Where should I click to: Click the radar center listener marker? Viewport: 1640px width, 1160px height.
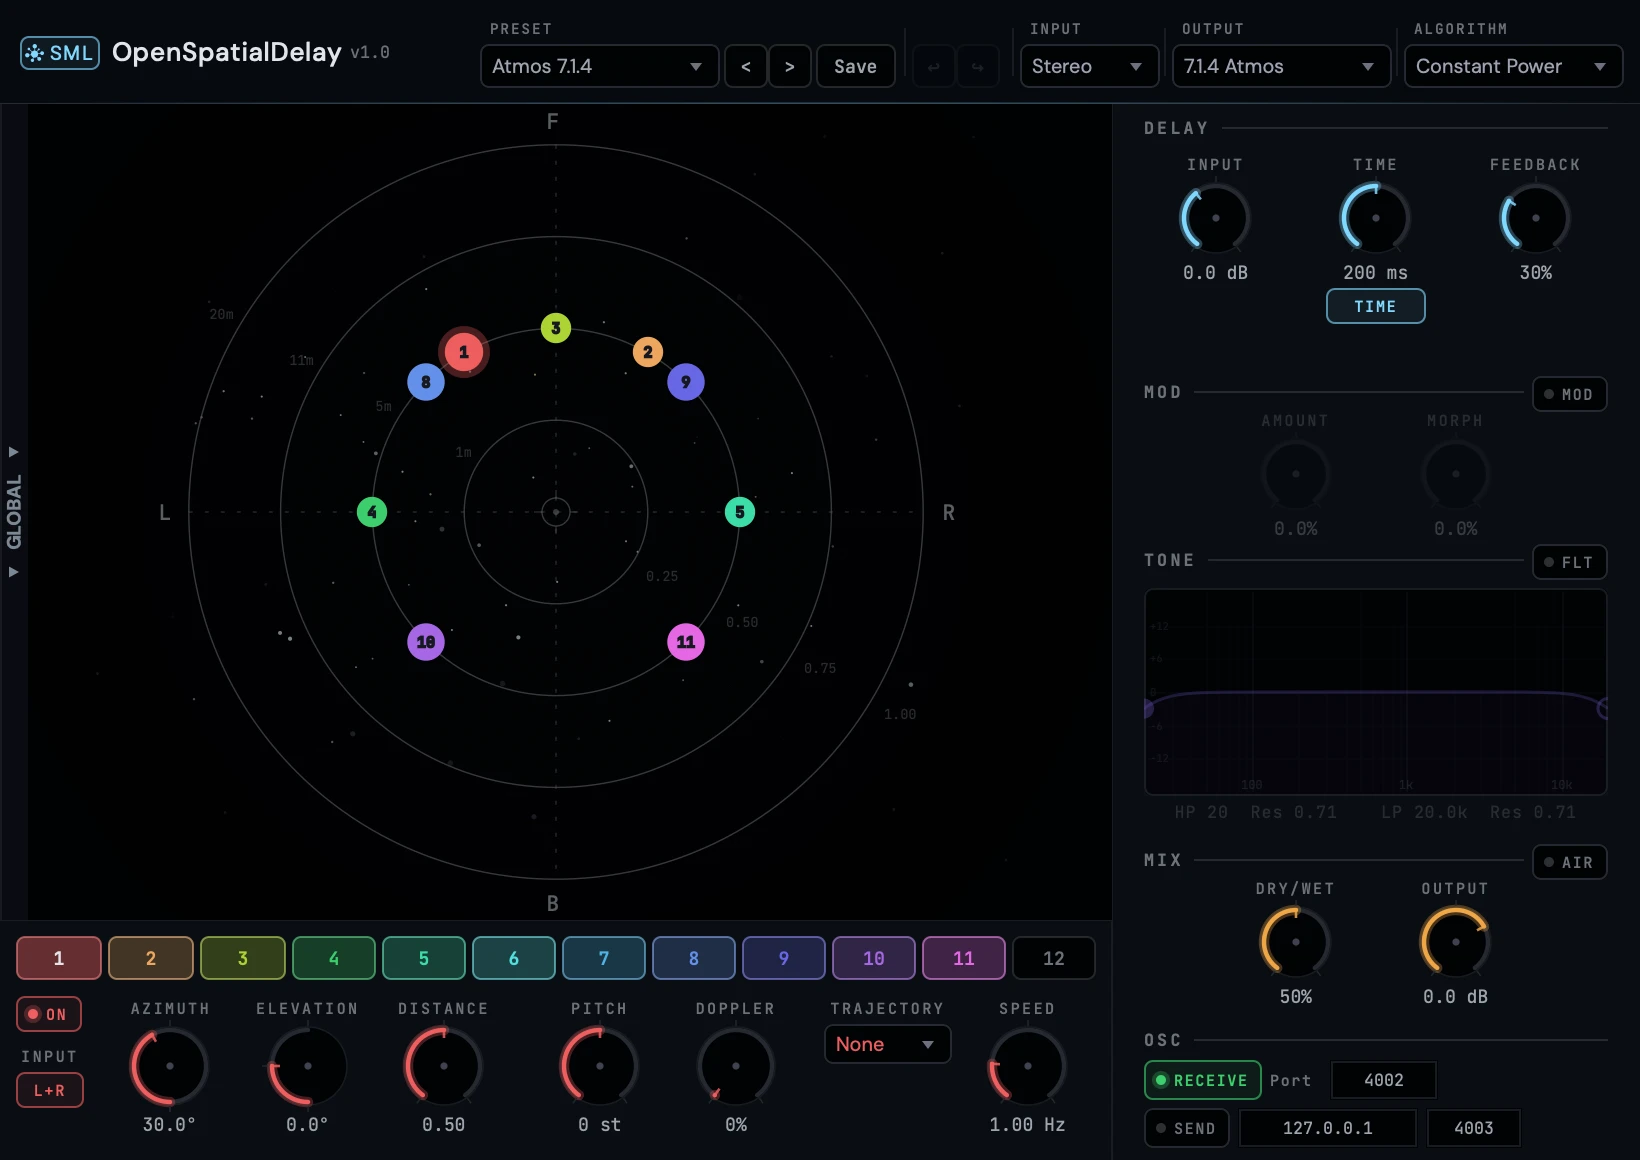click(x=556, y=512)
